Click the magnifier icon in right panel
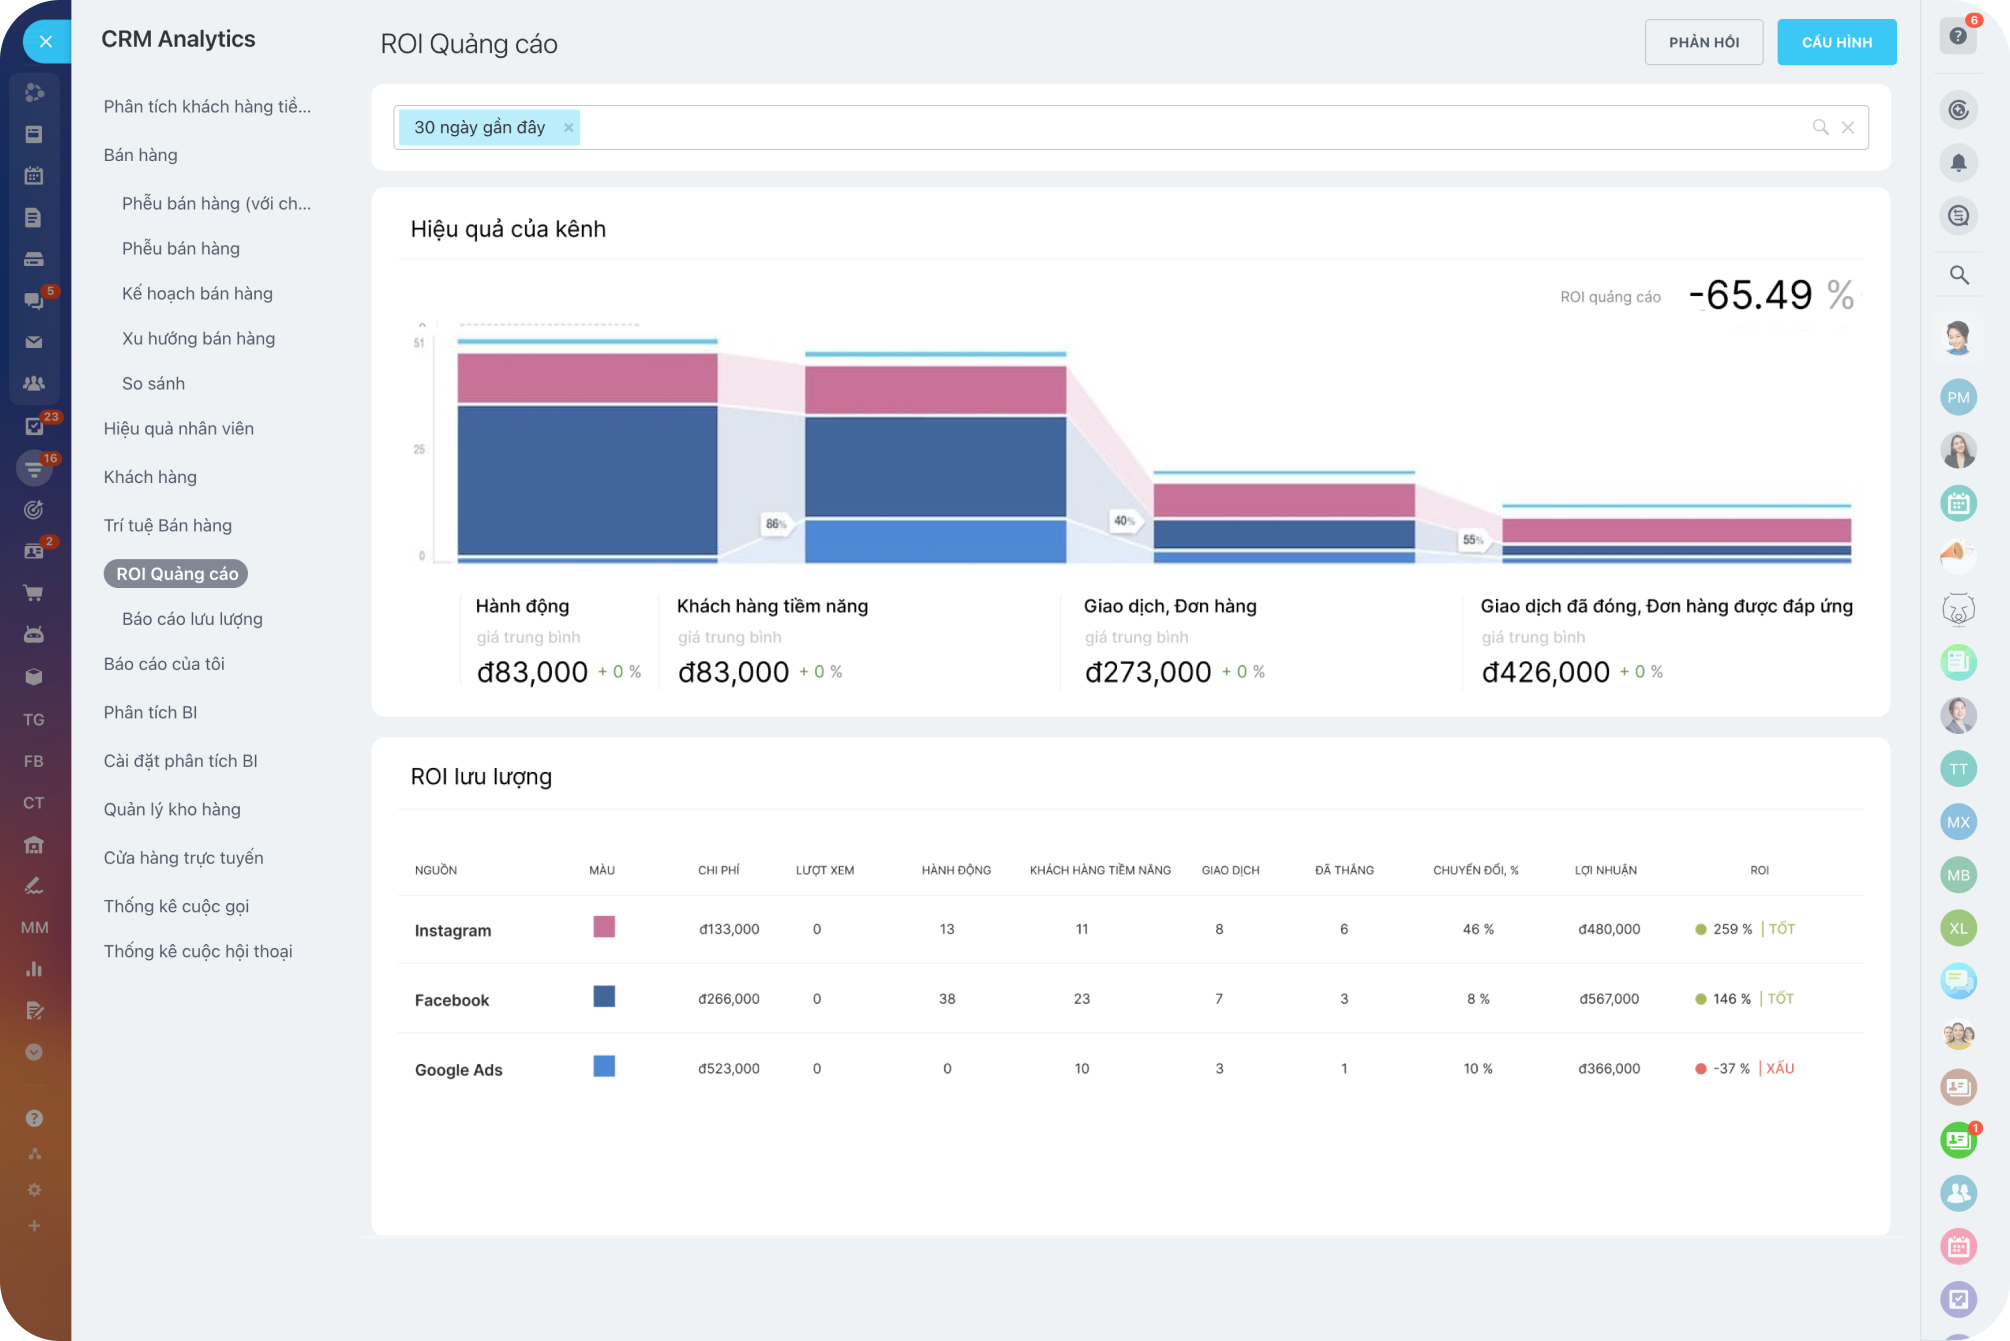Image resolution: width=2010 pixels, height=1341 pixels. point(1958,275)
